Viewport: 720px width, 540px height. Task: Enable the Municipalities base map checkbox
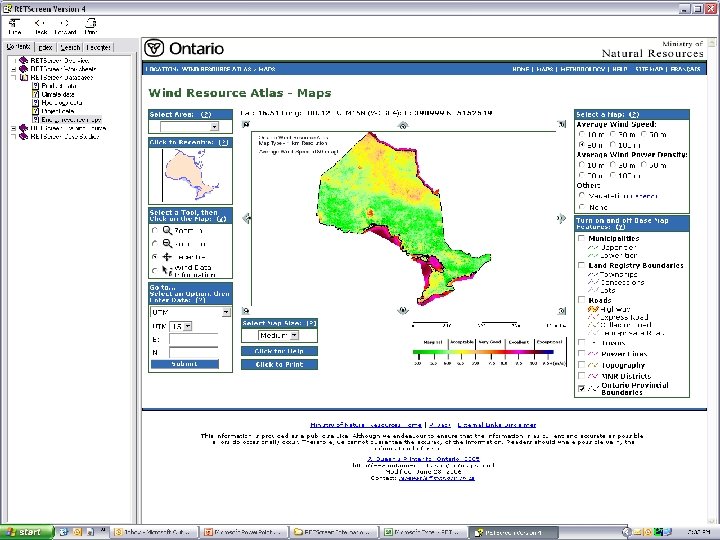582,239
